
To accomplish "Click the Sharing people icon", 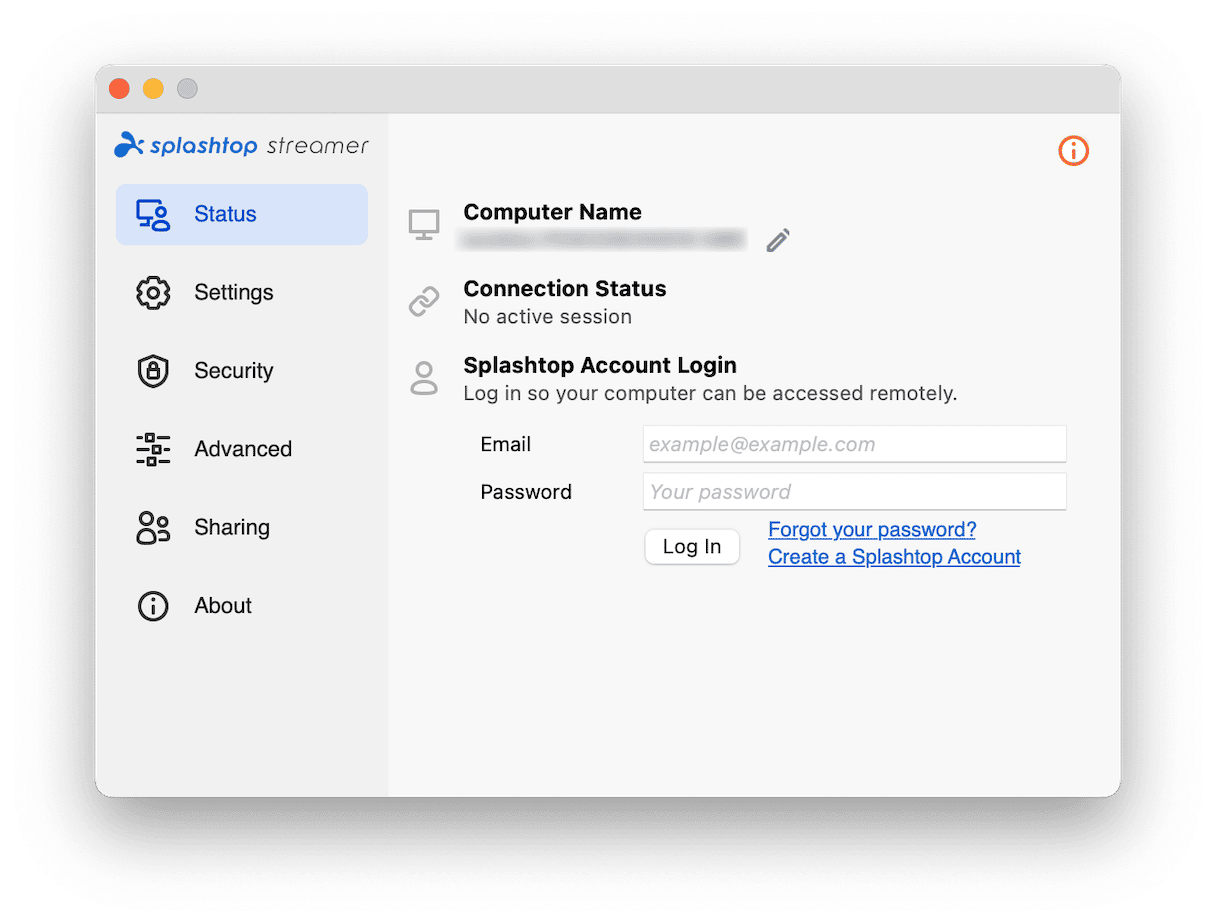I will pyautogui.click(x=153, y=527).
